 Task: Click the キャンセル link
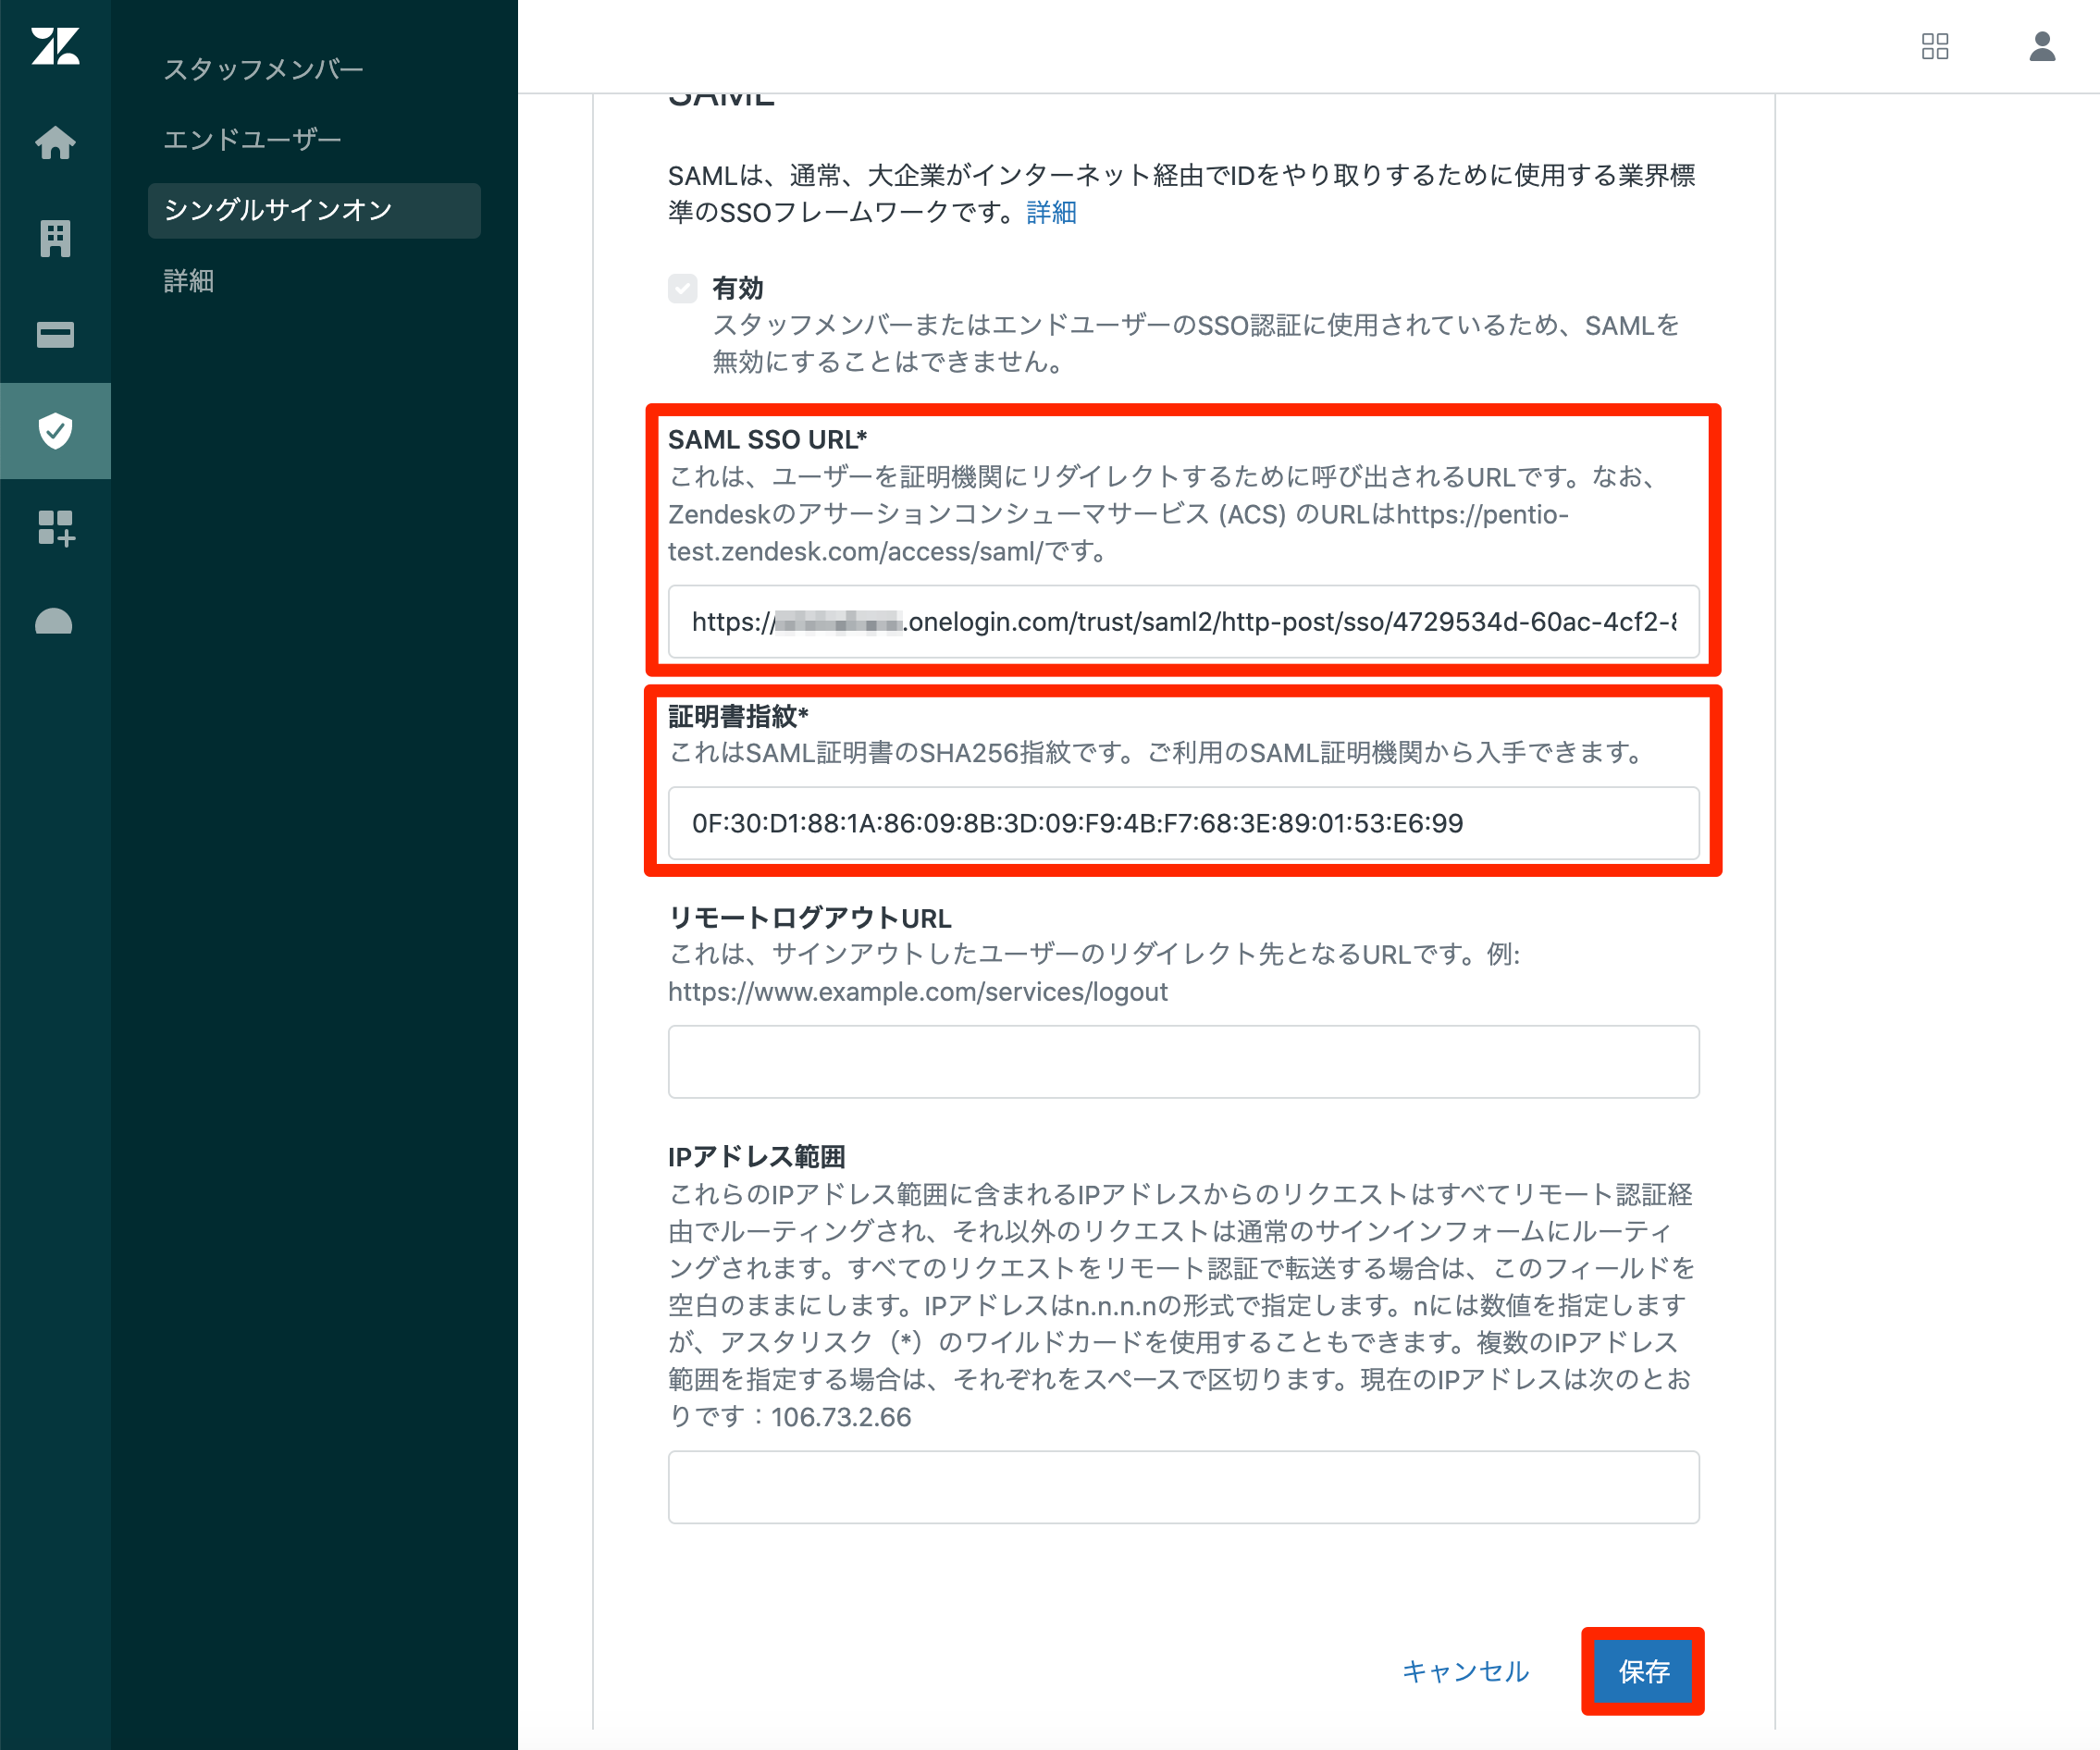click(x=1465, y=1671)
